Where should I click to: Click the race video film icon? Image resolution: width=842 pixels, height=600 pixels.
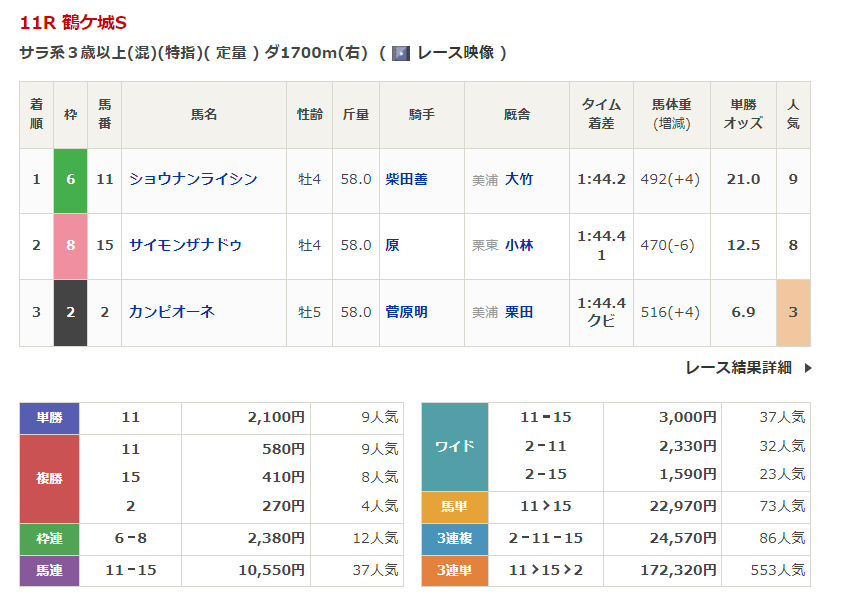[x=400, y=53]
